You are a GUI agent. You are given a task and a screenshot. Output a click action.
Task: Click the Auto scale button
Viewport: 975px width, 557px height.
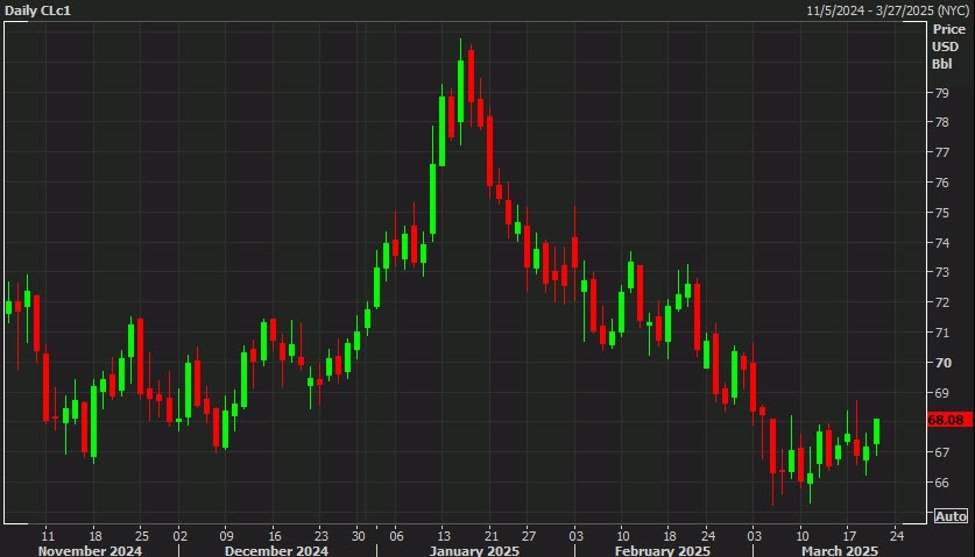950,516
